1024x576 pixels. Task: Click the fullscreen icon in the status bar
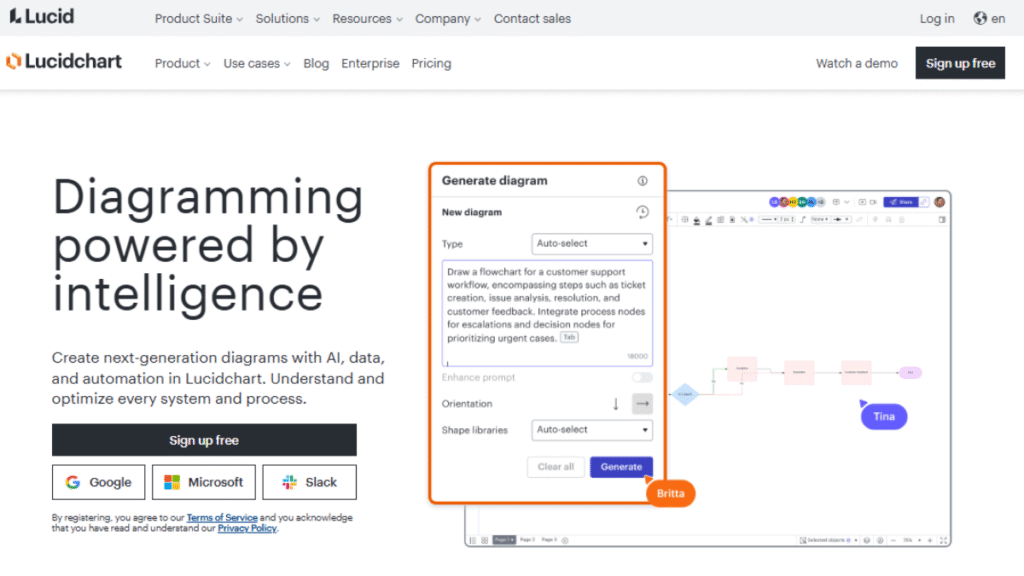tap(944, 540)
